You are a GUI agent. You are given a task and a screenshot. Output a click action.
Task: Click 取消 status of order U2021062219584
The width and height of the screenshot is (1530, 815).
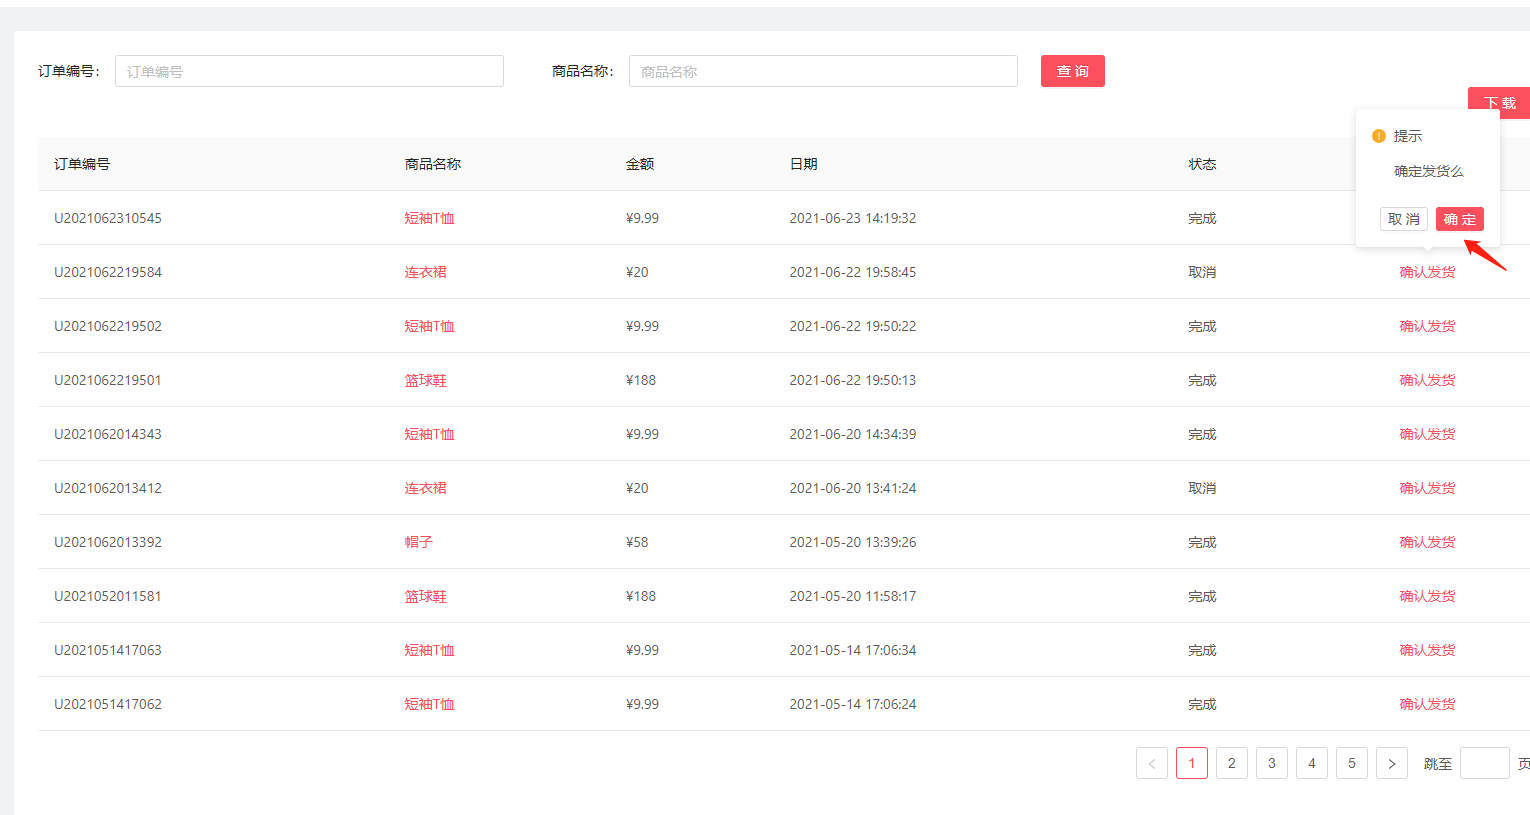pyautogui.click(x=1202, y=272)
